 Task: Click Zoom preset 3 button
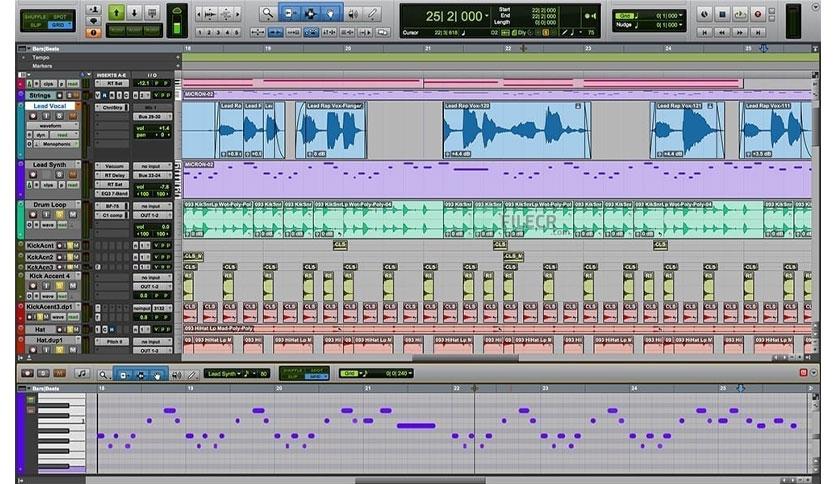(218, 33)
